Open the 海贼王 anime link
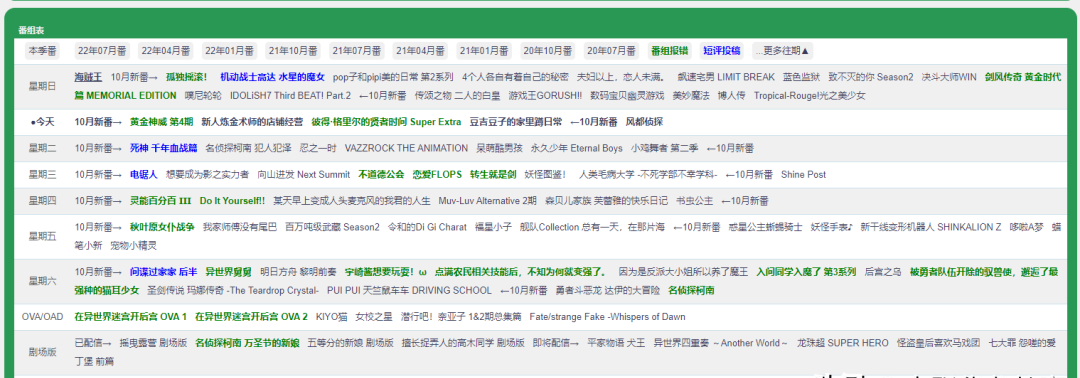Viewport: 1080px width, 378px height. point(88,77)
